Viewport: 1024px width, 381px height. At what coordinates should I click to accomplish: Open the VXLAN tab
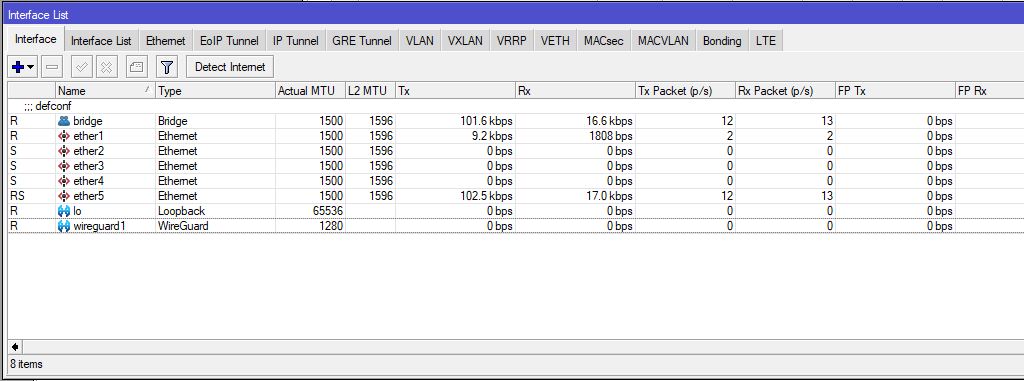point(465,41)
